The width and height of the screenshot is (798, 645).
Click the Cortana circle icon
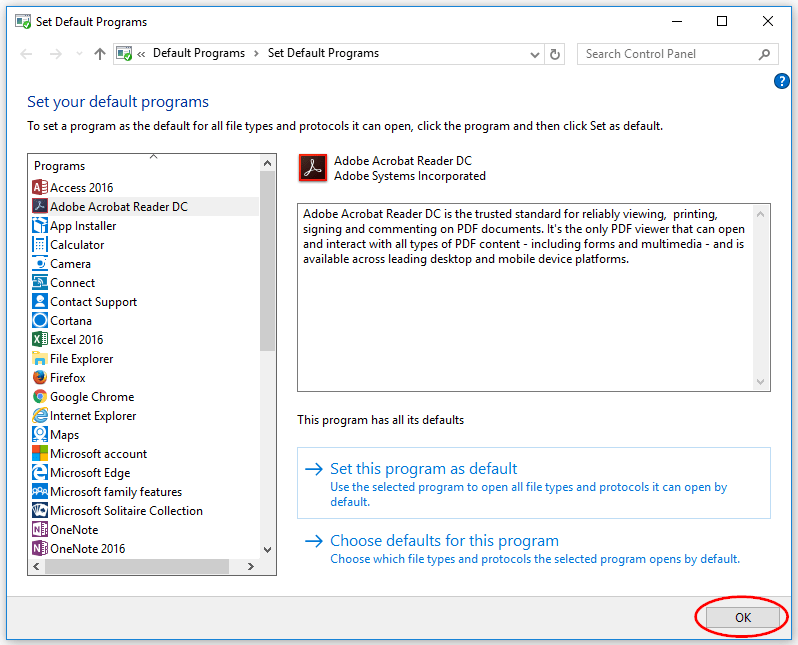tap(40, 320)
